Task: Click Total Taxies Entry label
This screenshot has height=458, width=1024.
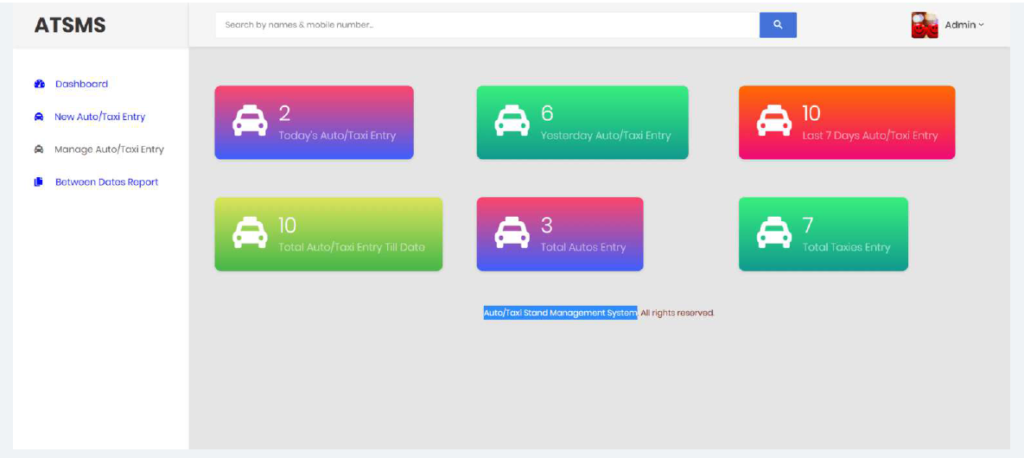Action: click(x=846, y=248)
